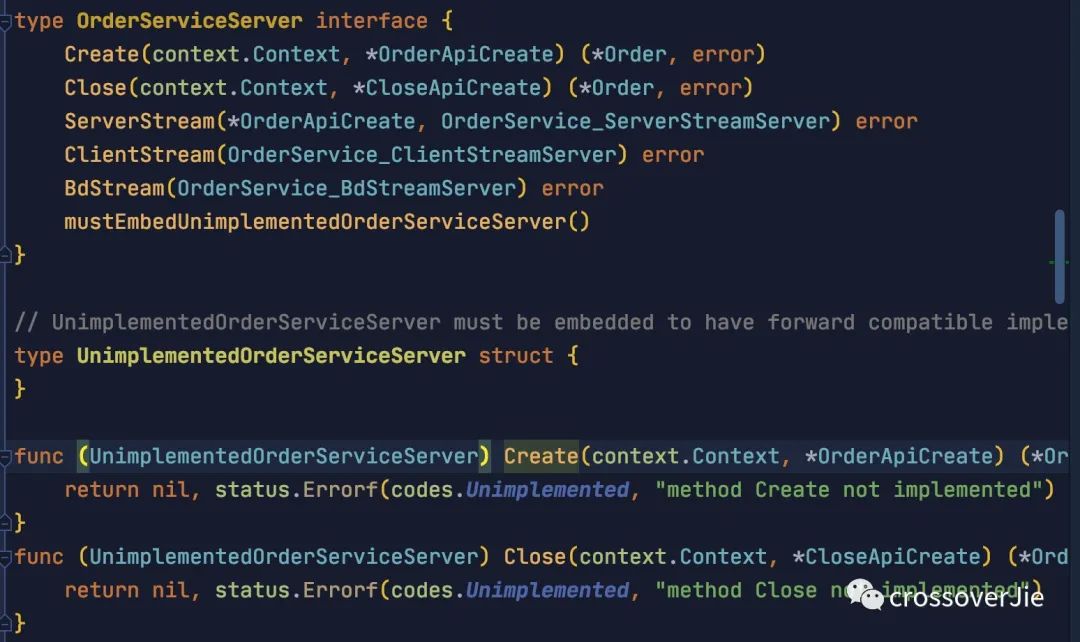This screenshot has height=642, width=1080.
Task: Click the BdStream method name
Action: (114, 188)
